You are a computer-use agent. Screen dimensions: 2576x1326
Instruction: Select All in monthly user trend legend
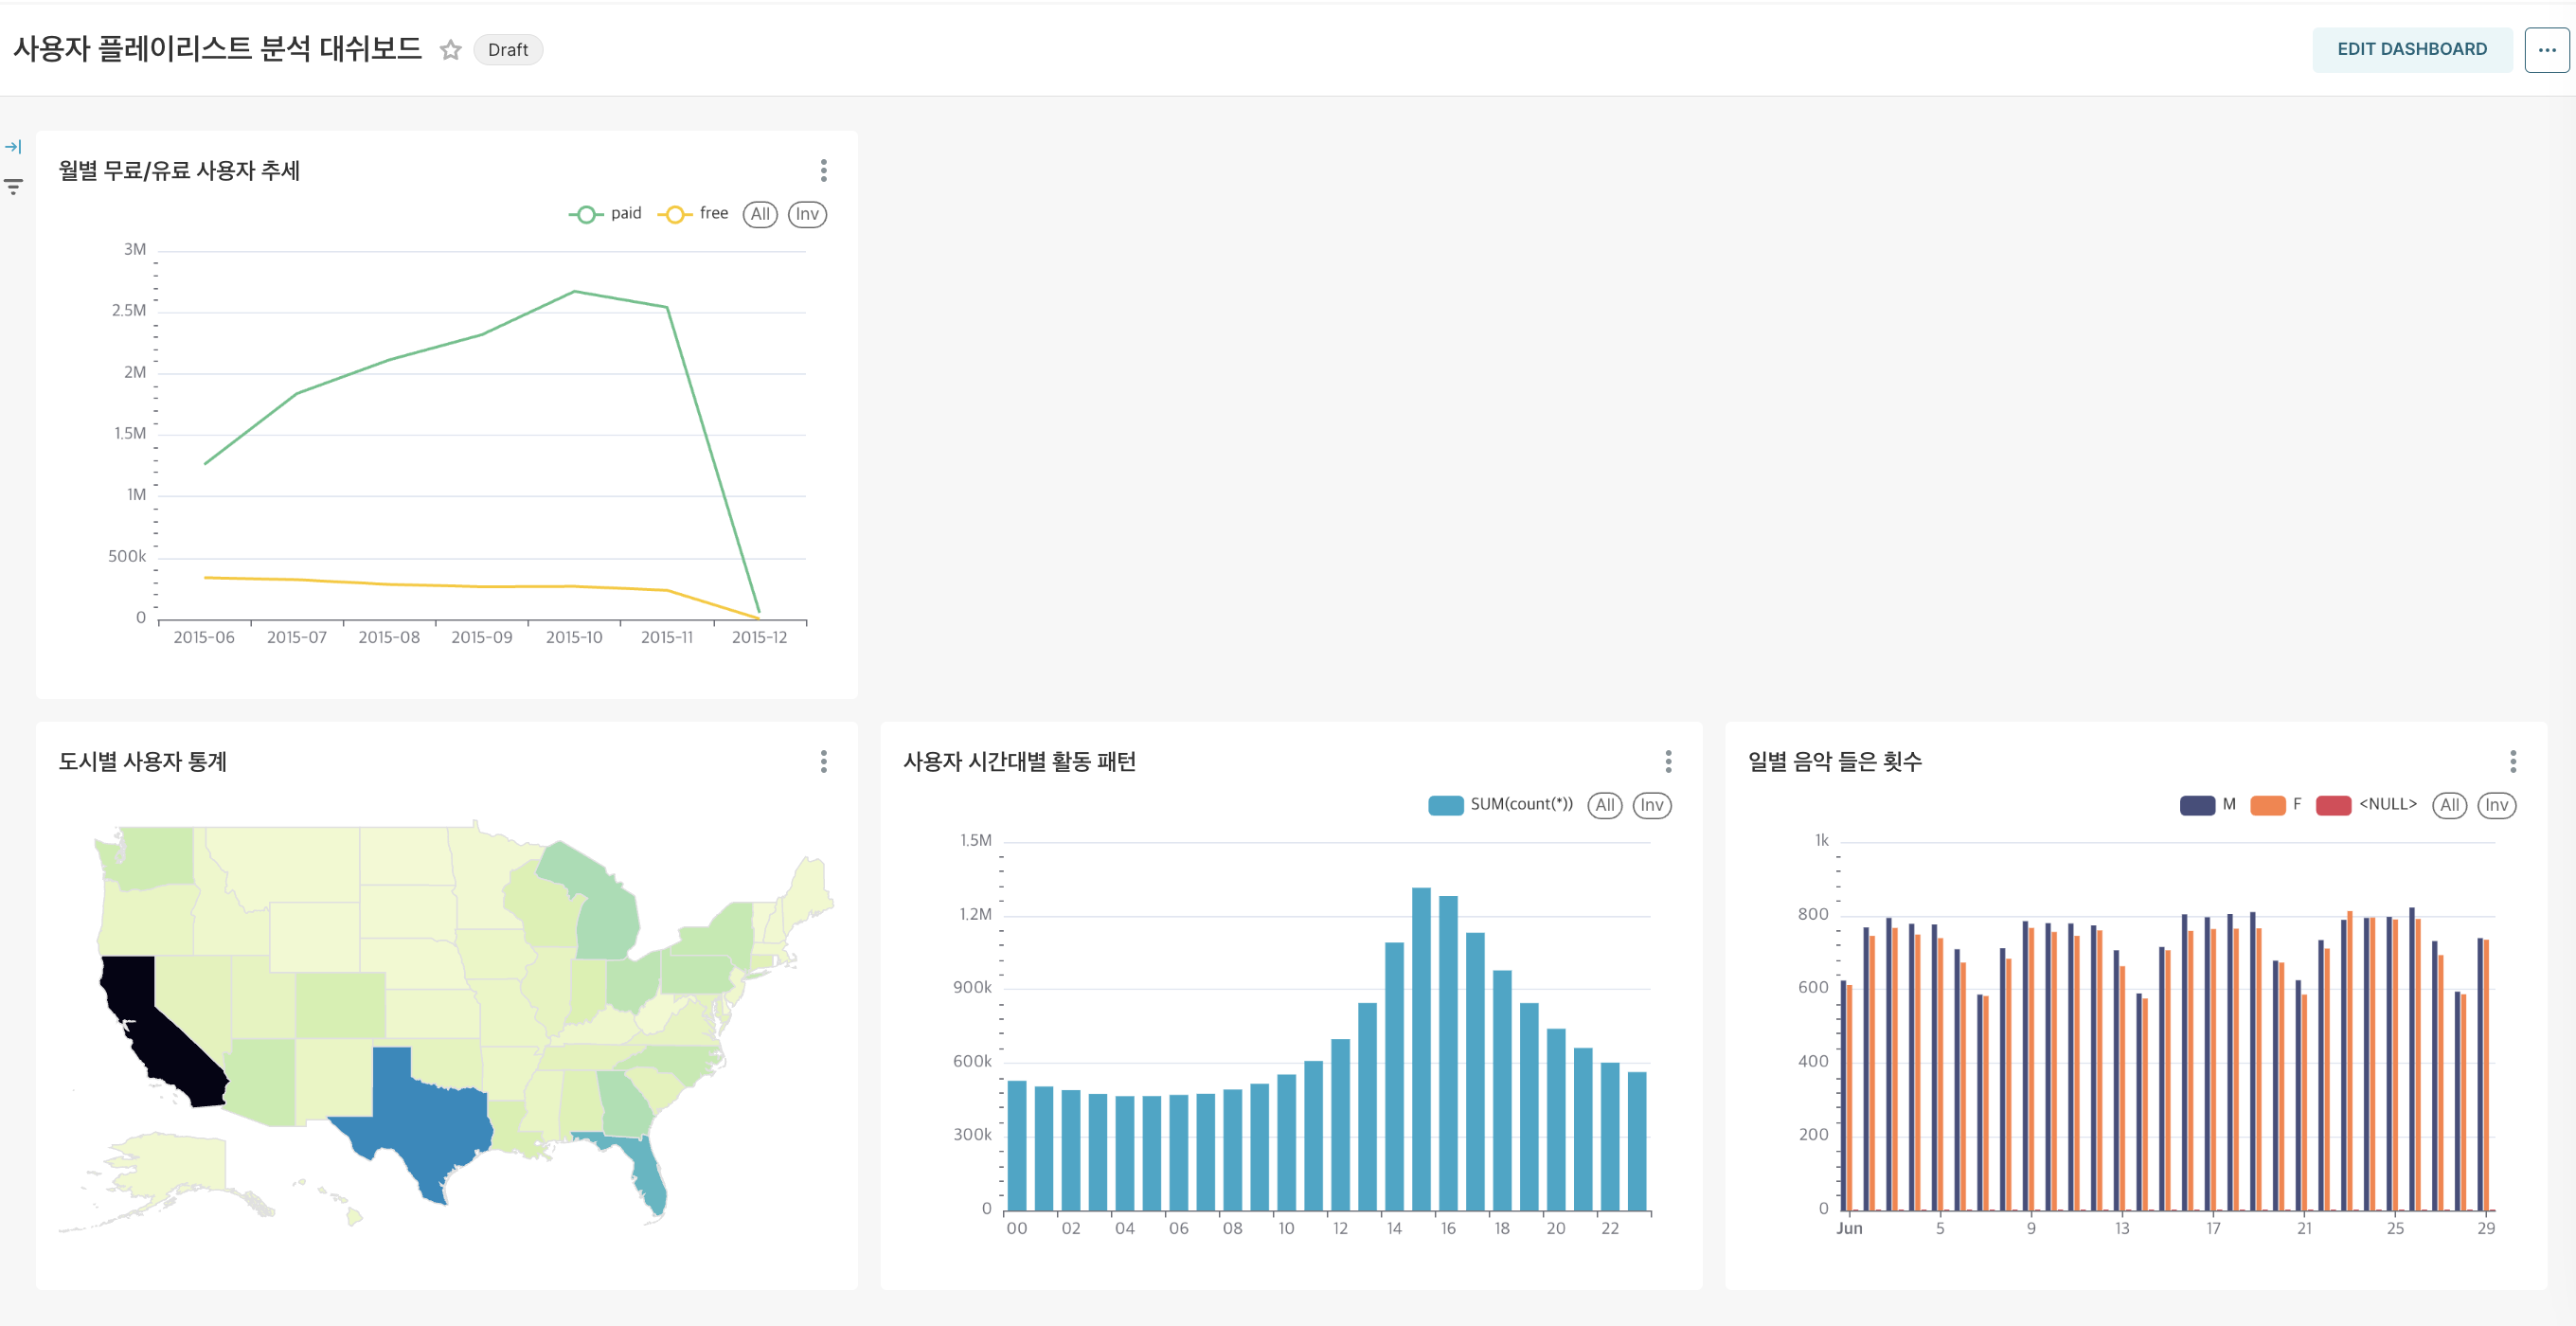(760, 214)
